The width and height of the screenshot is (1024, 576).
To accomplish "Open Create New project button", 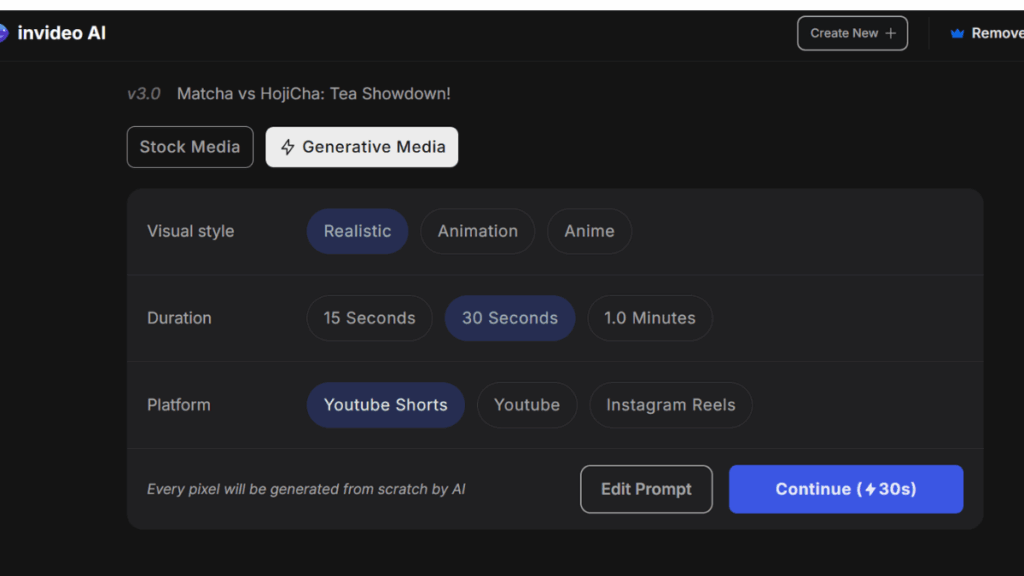I will (x=852, y=33).
